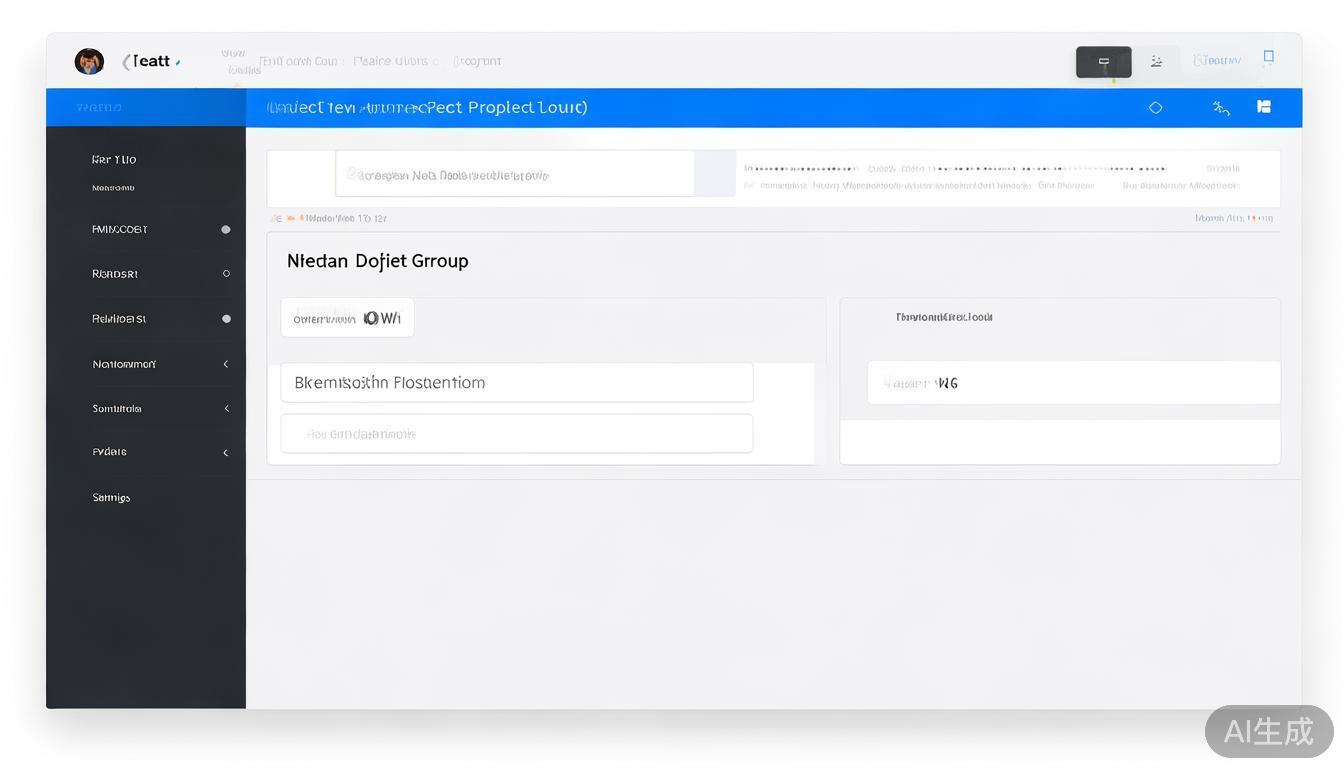Click the Teatt back link in the header
Screen dimensions: 1344x768
click(x=150, y=61)
